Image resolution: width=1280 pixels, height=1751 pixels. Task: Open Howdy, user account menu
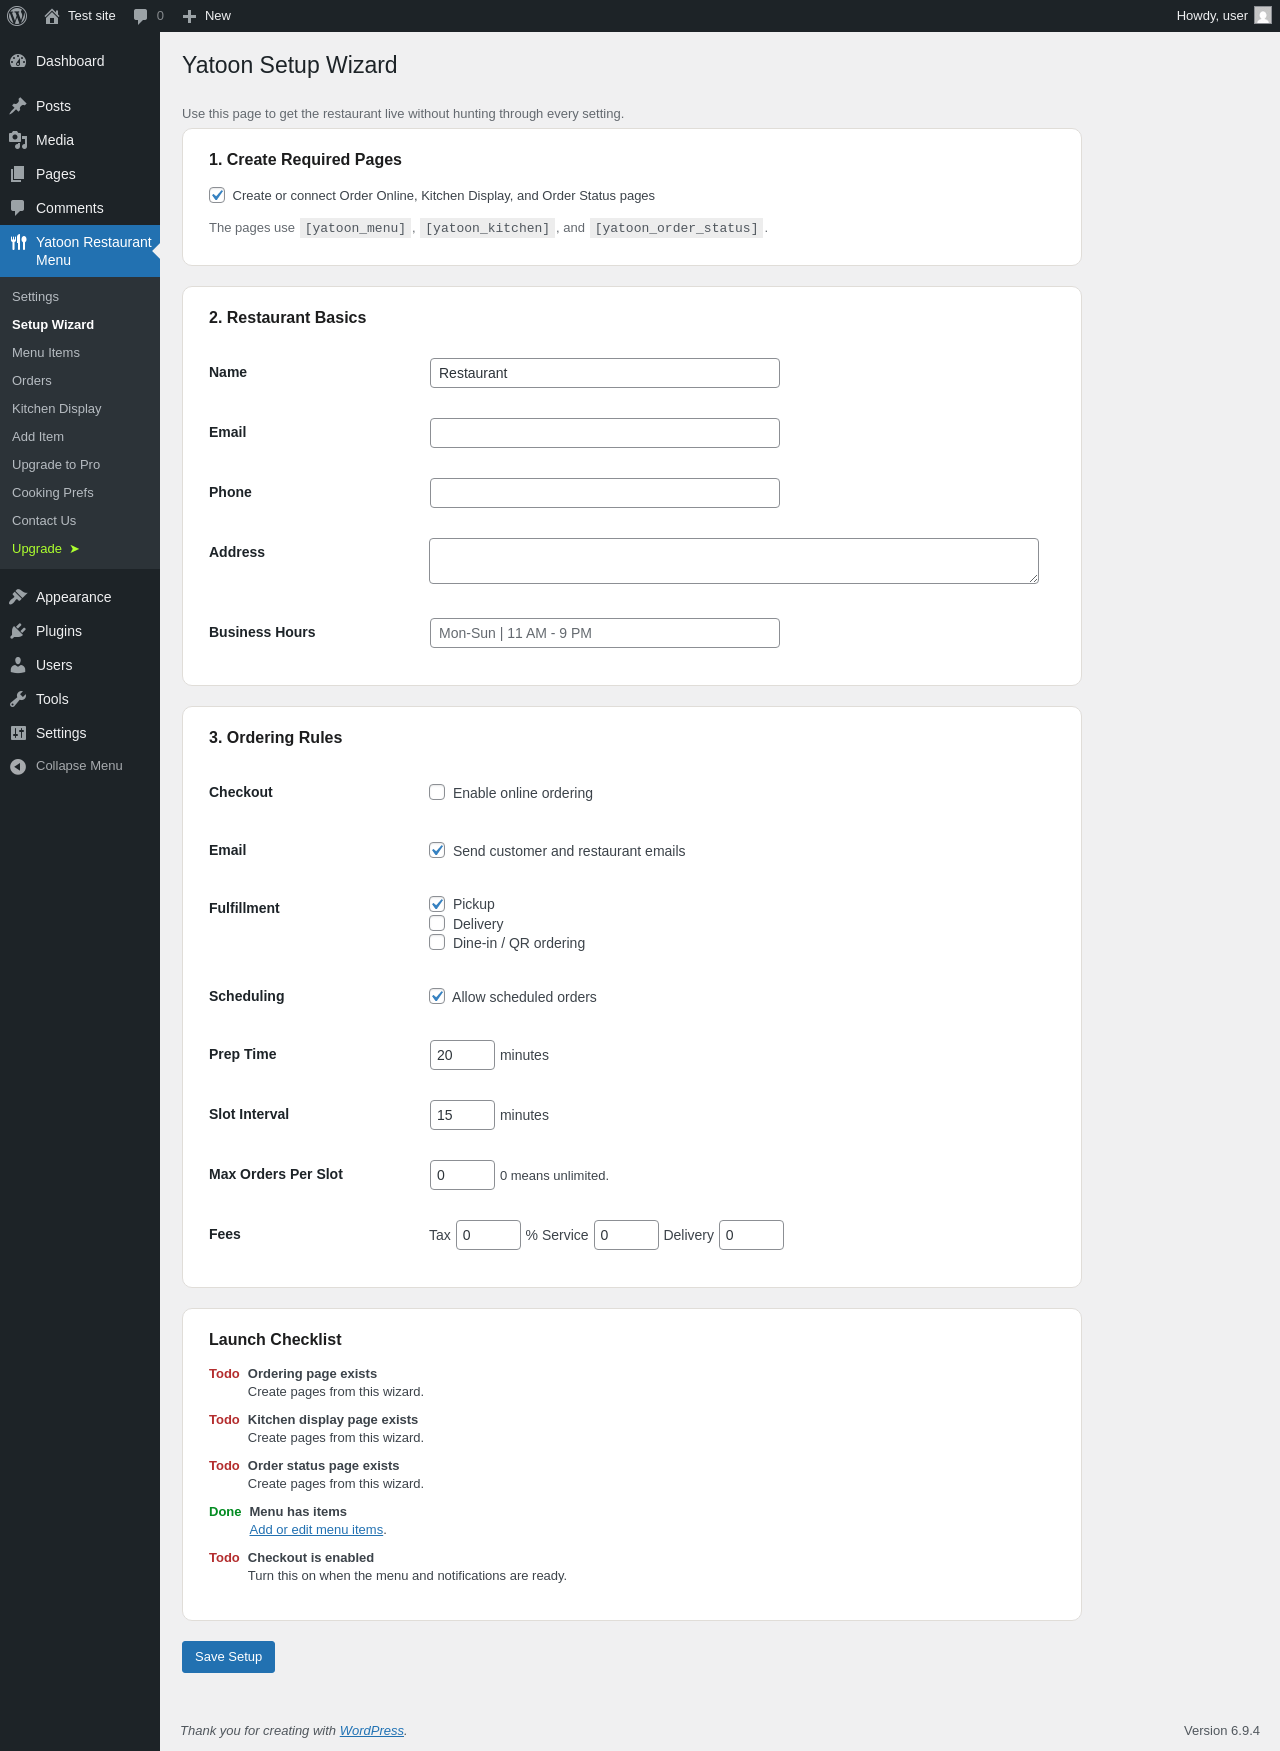[1223, 16]
